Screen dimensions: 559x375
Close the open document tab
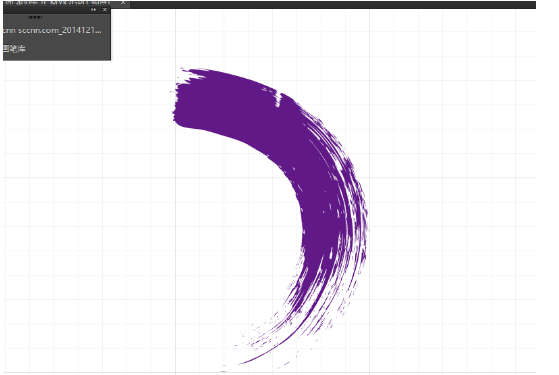tap(123, 3)
